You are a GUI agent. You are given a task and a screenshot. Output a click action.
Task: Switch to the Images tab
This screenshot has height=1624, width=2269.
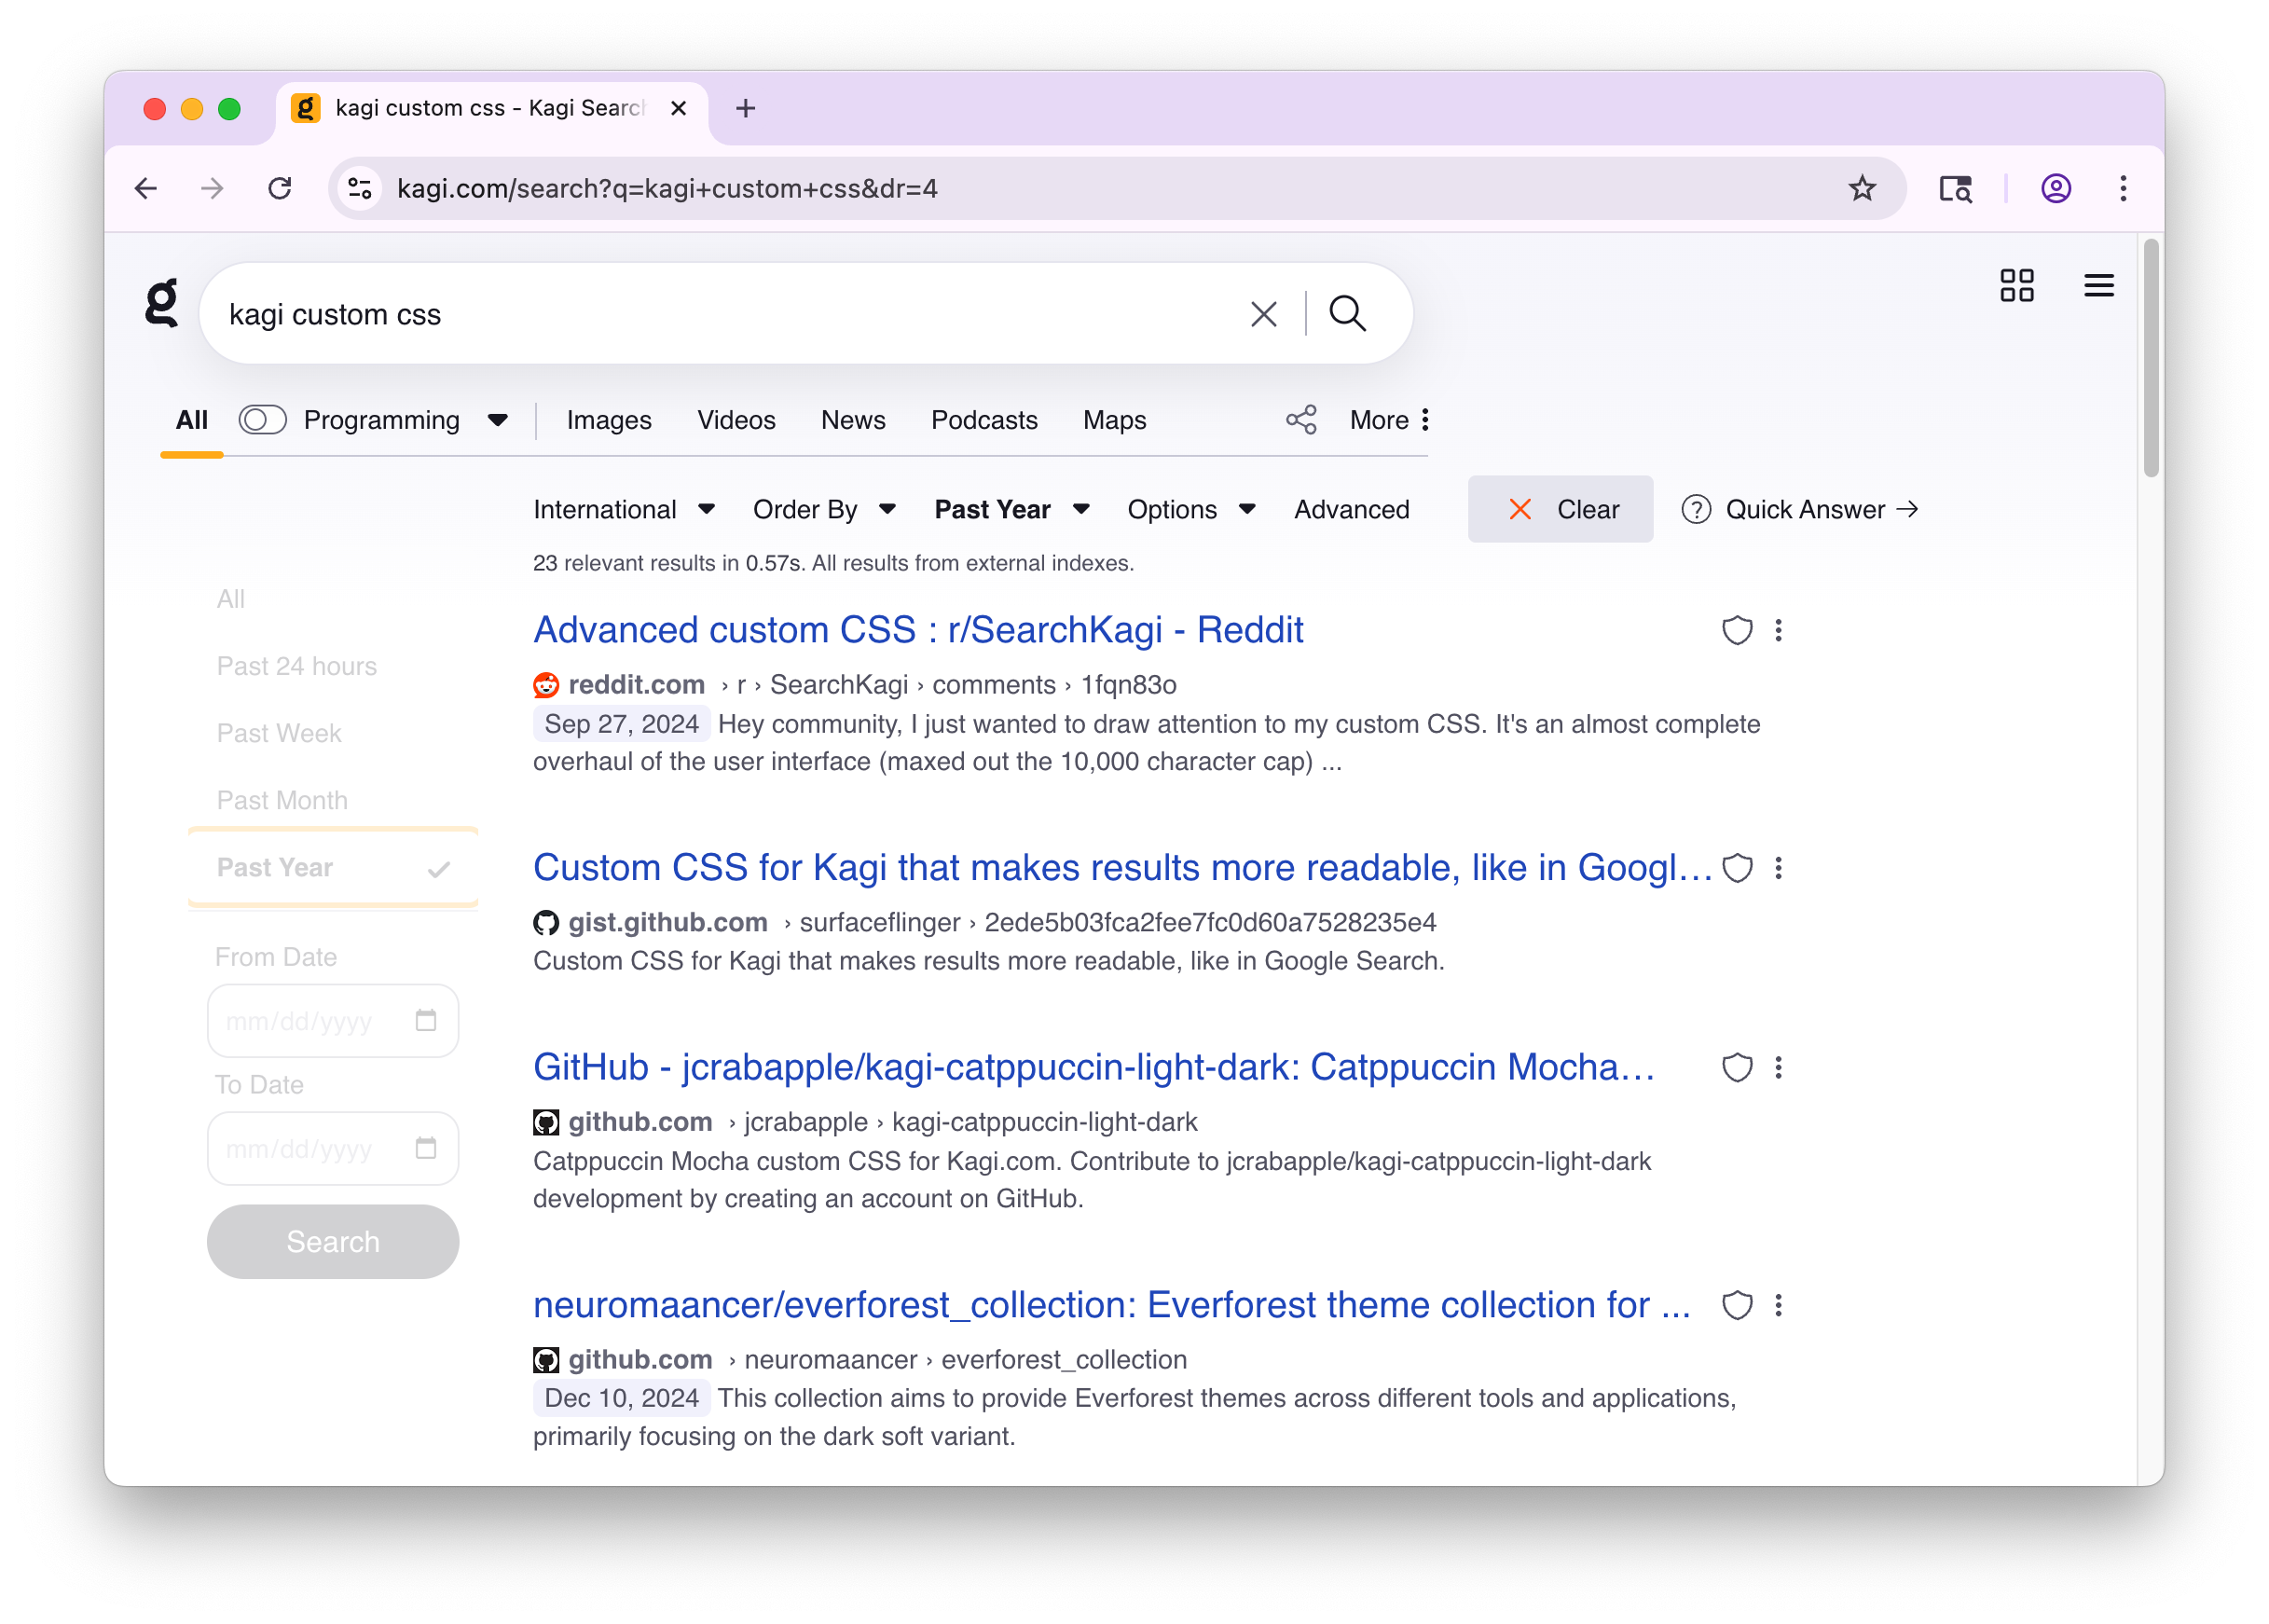tap(608, 420)
